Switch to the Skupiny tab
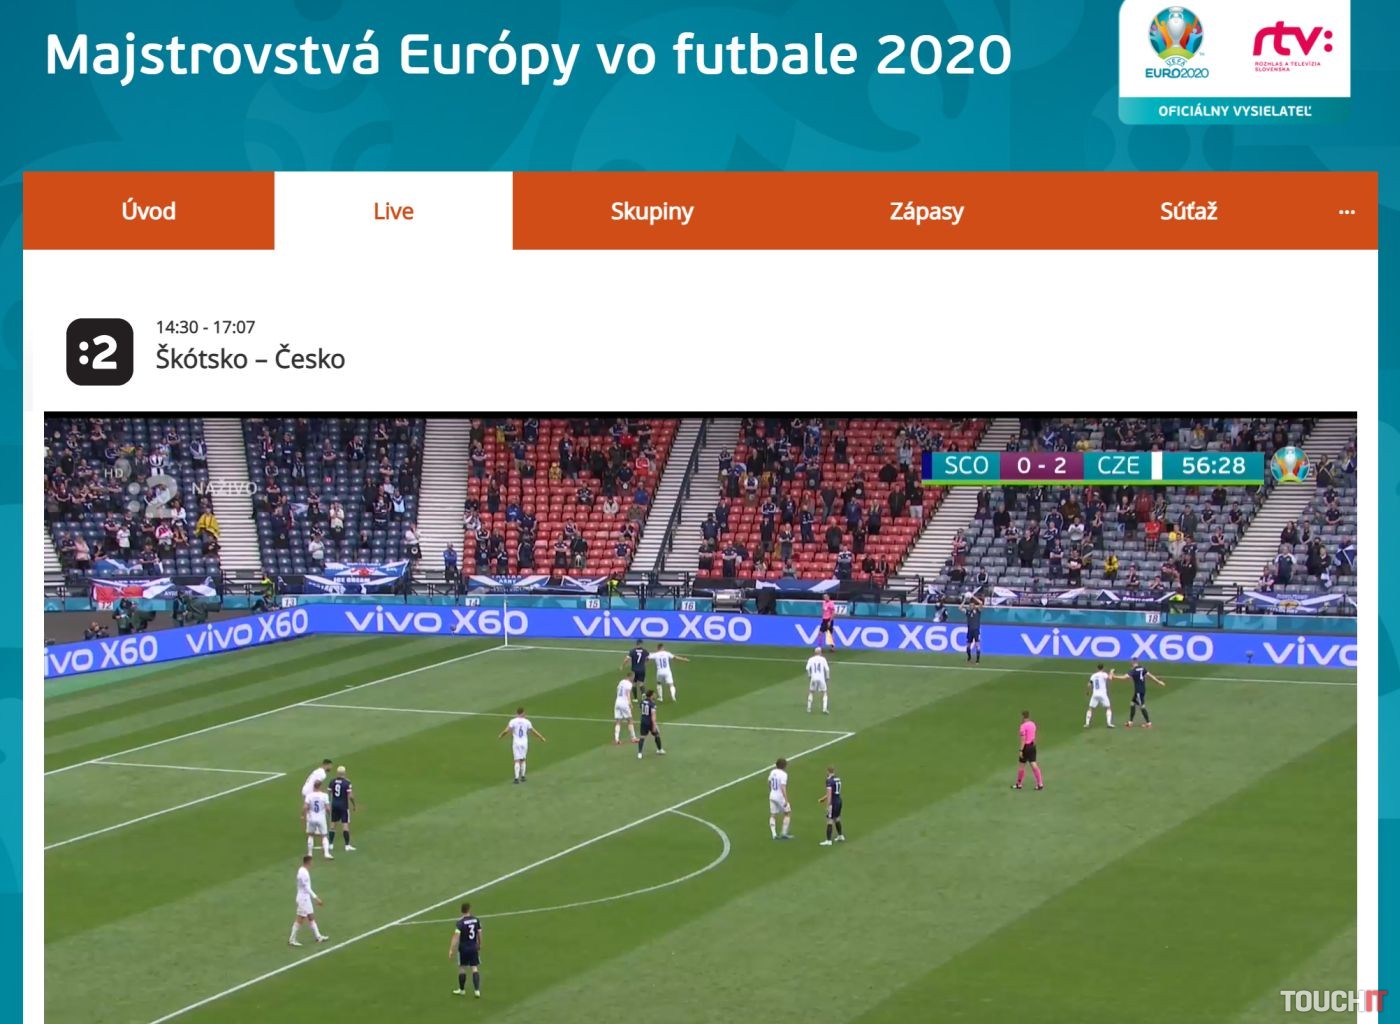1400x1024 pixels. [652, 211]
